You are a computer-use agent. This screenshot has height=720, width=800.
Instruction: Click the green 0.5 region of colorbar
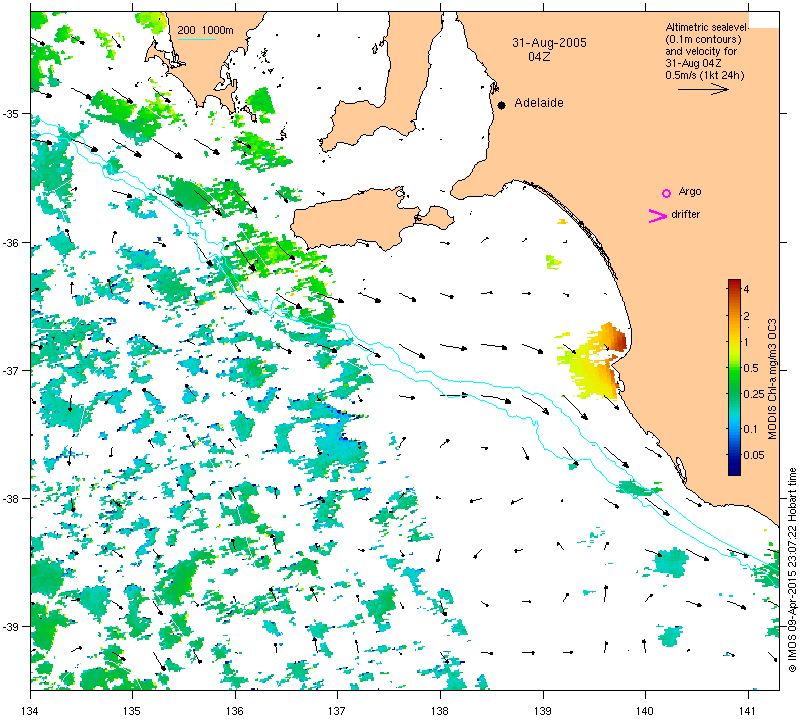coord(734,368)
